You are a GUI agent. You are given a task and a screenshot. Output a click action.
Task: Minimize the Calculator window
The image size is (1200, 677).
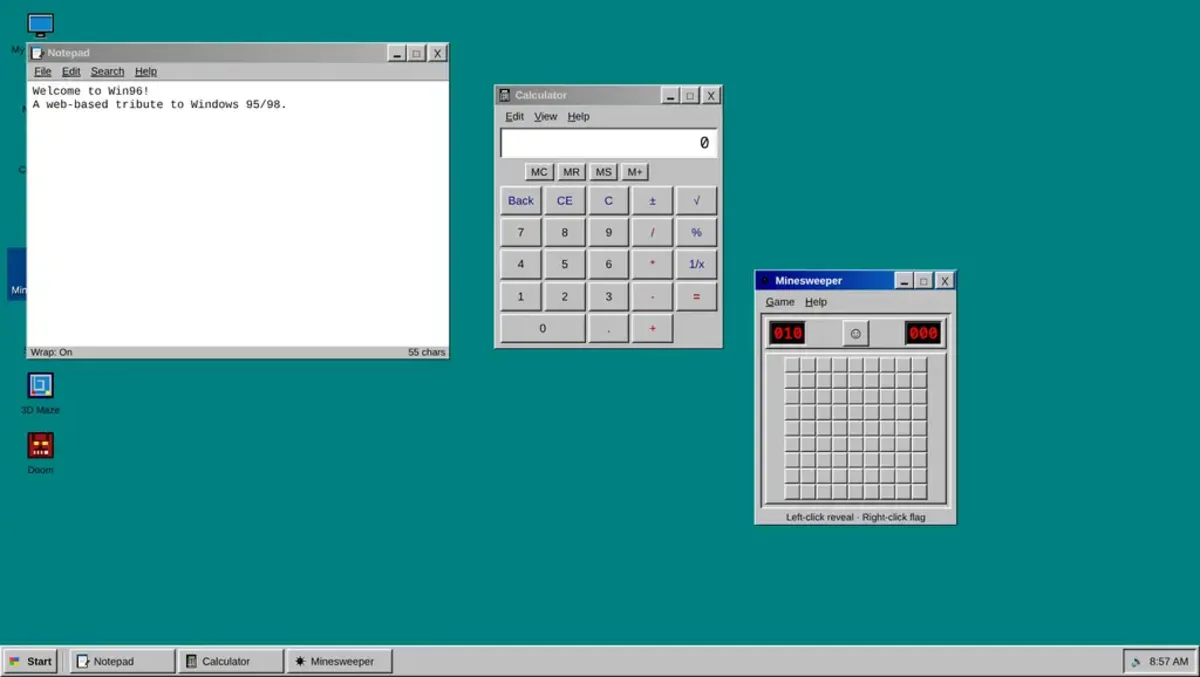670,96
